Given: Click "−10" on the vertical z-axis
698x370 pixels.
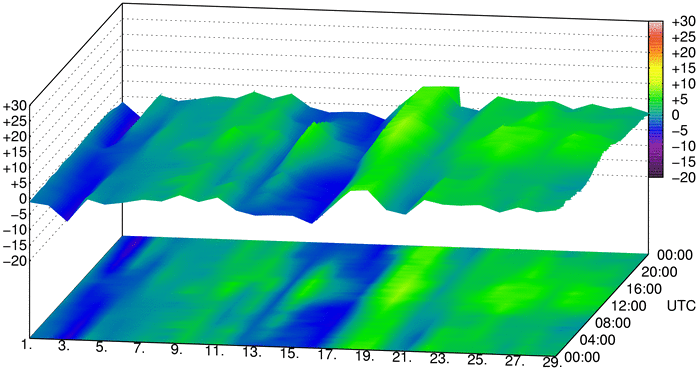Looking at the screenshot, I should 15,230.
